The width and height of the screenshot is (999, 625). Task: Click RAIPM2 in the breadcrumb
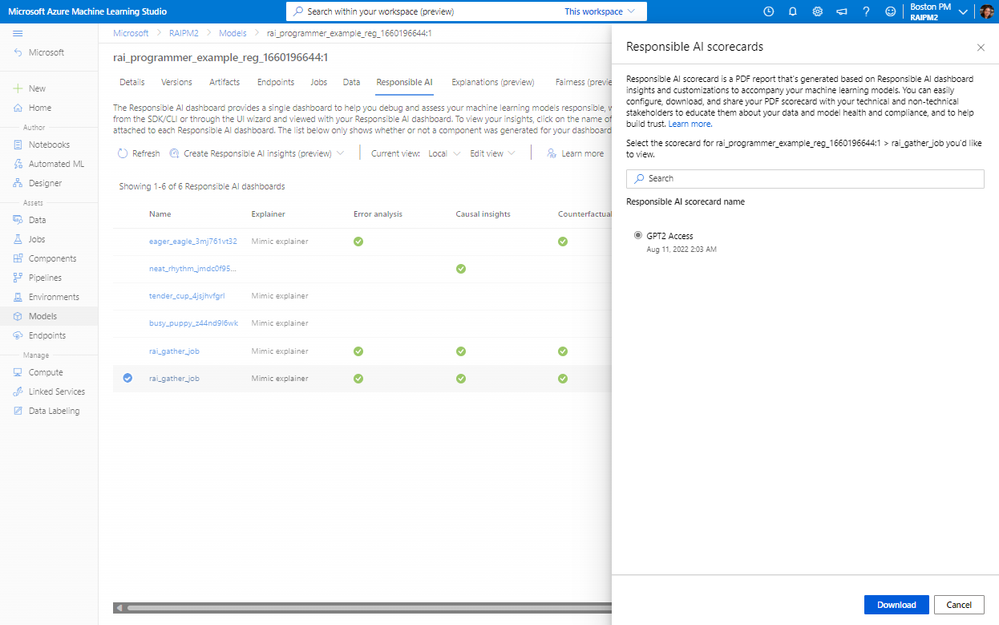point(183,33)
